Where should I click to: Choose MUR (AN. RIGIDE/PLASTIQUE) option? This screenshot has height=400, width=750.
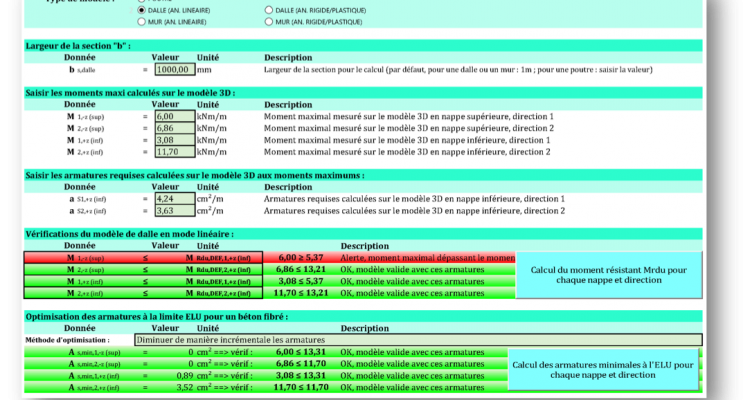point(269,22)
